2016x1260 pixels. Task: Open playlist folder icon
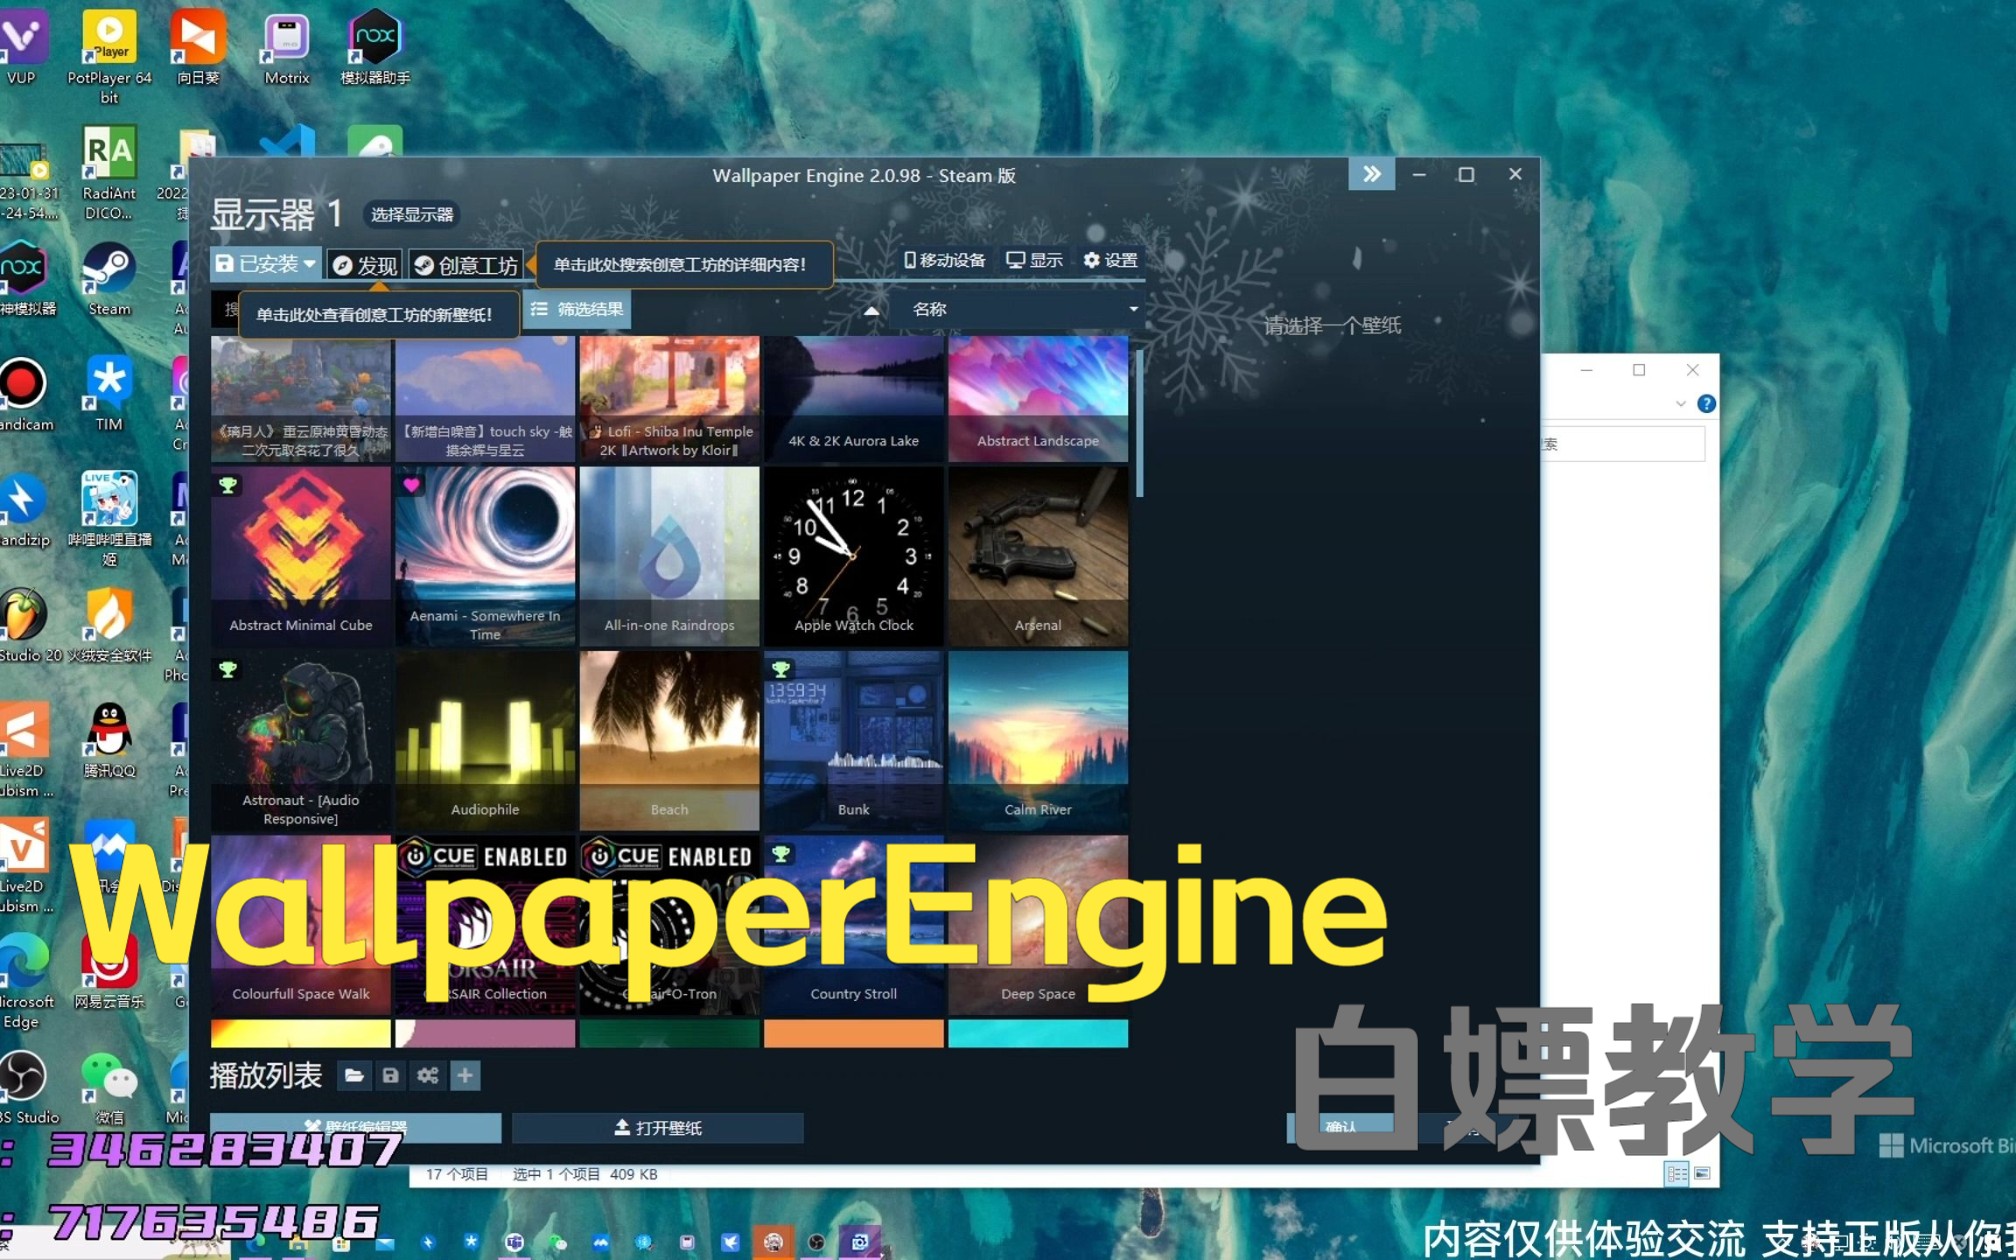[x=353, y=1075]
